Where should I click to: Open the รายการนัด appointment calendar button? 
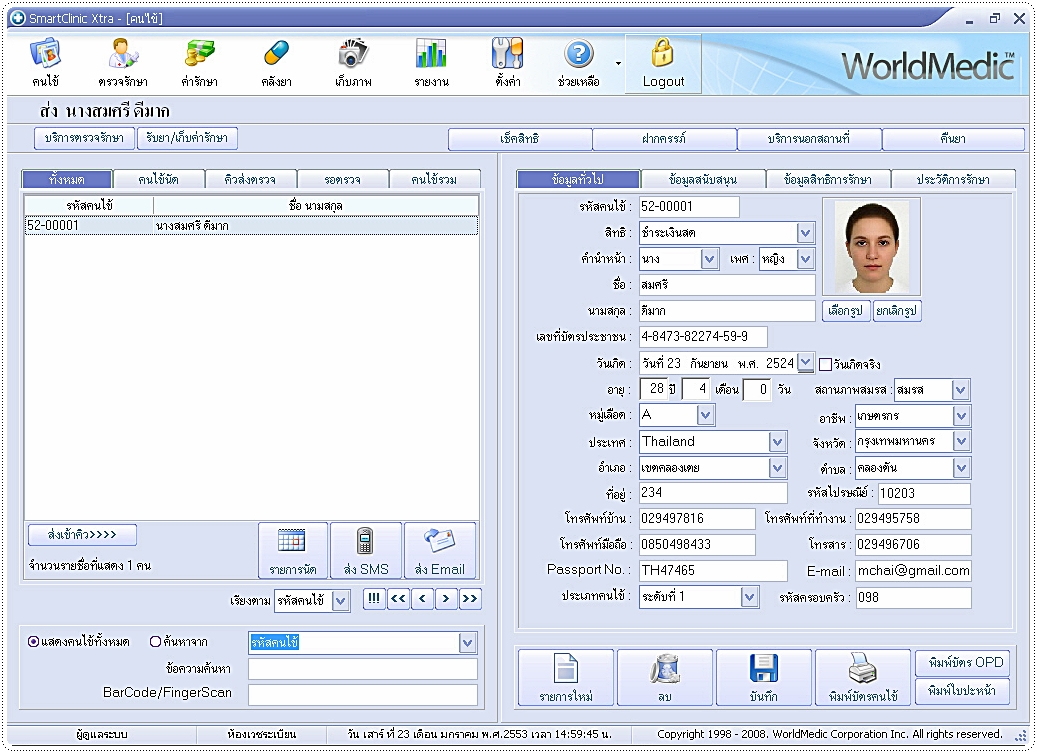[293, 551]
